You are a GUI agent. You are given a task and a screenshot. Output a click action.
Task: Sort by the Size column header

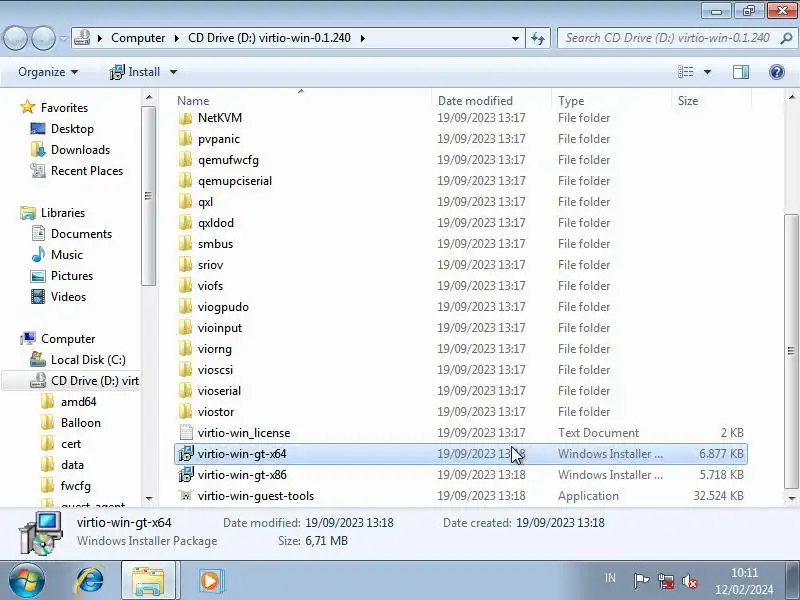711,101
